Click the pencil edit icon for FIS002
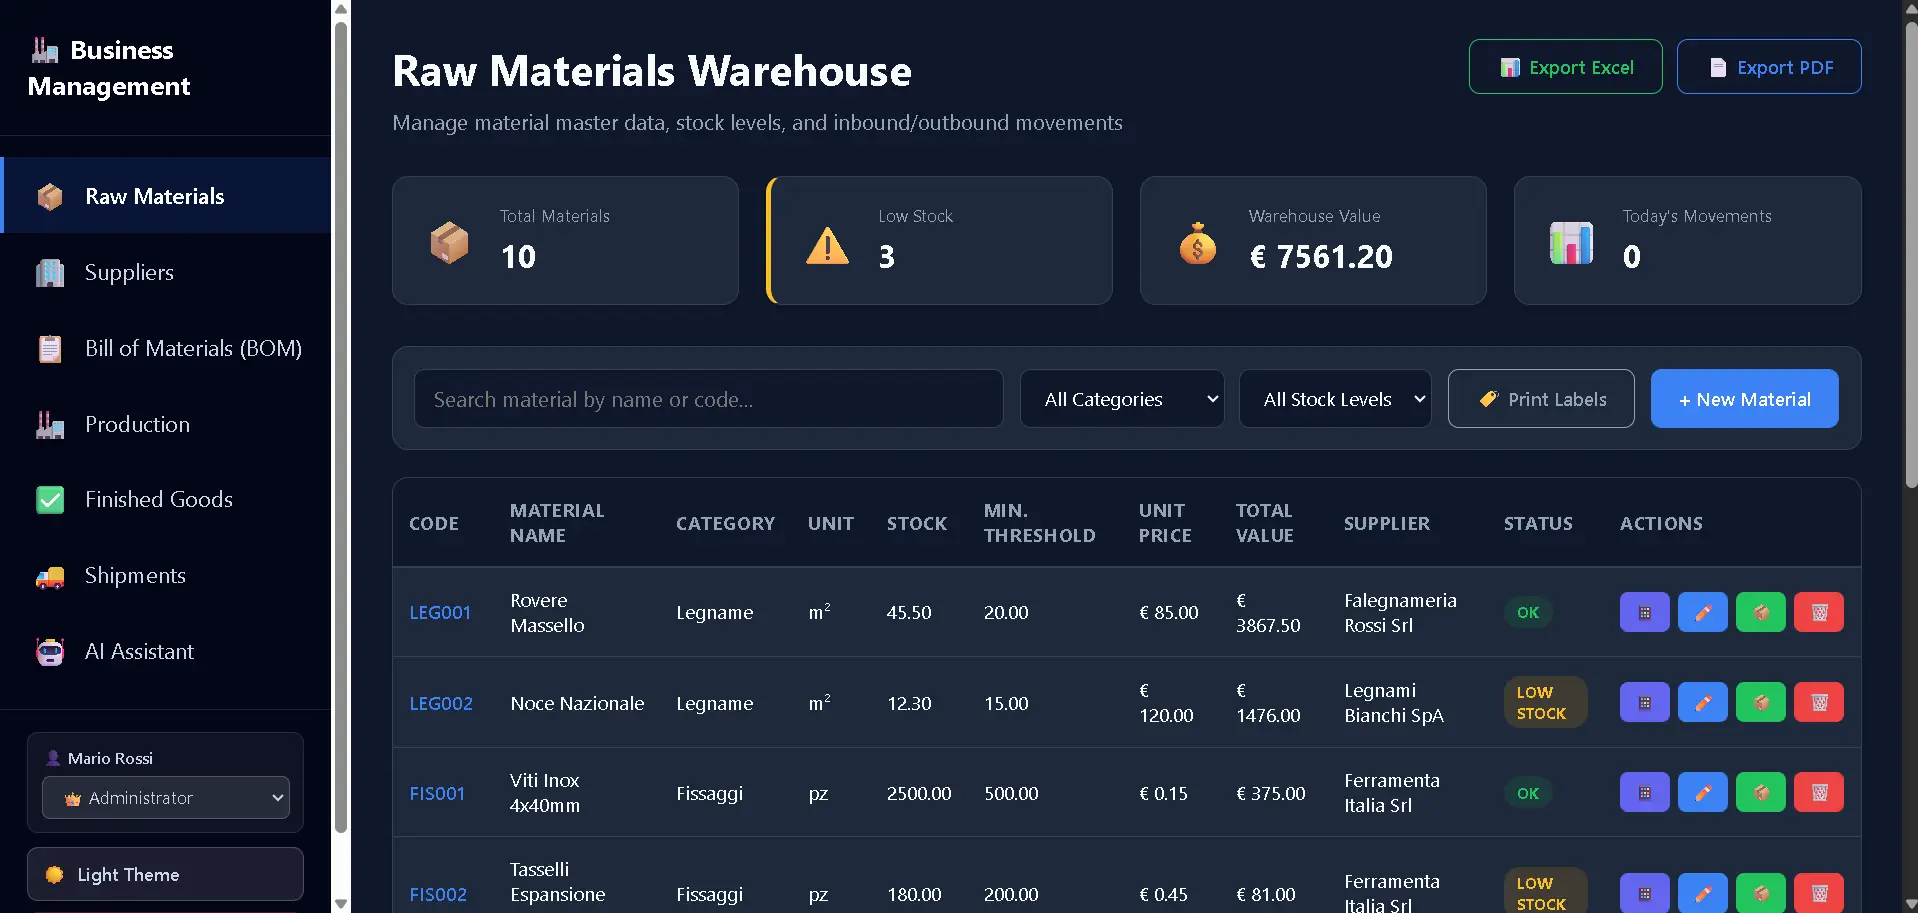The height and width of the screenshot is (913, 1918). pos(1702,893)
